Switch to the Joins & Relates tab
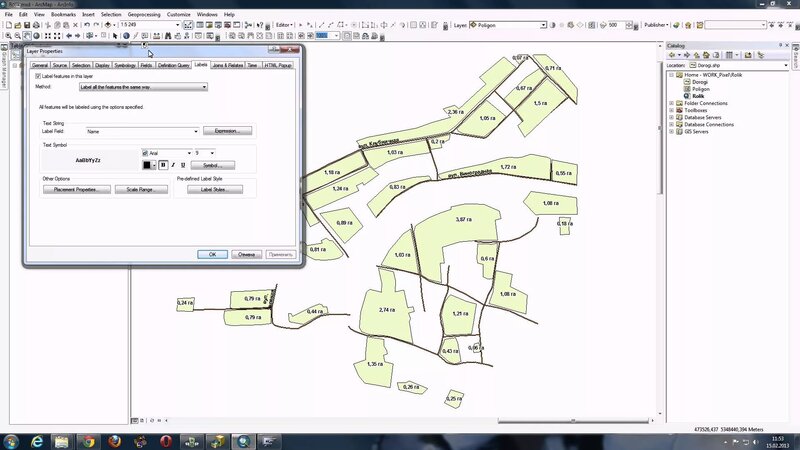 pyautogui.click(x=228, y=65)
